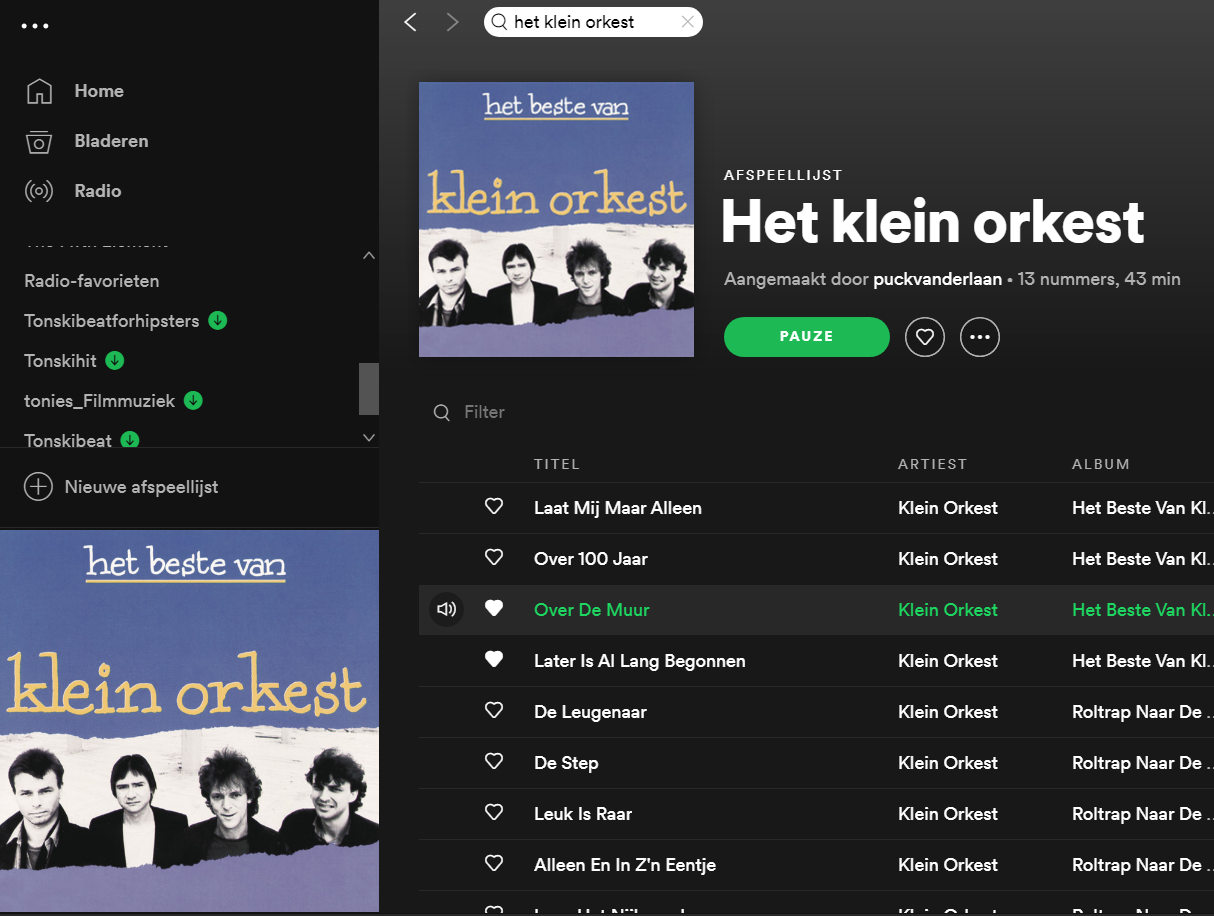The image size is (1214, 916).
Task: Click the speaker icon on playing track
Action: tap(446, 609)
